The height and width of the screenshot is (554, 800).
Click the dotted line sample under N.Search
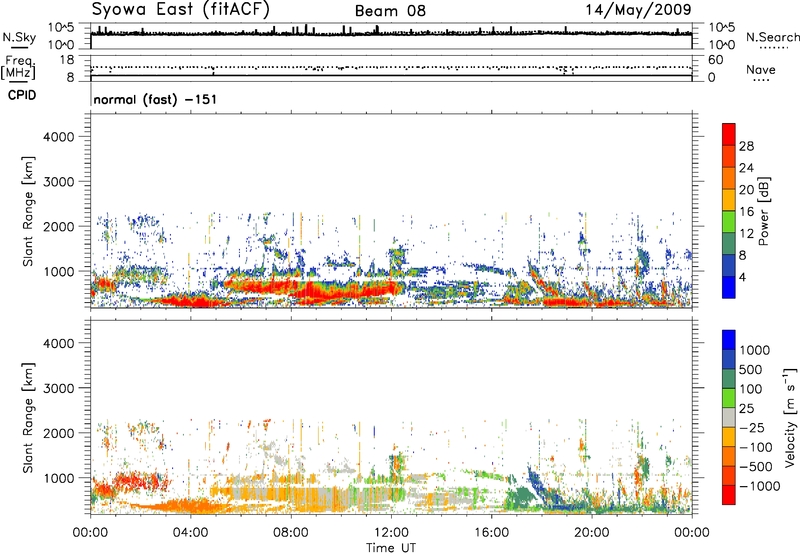pyautogui.click(x=773, y=48)
